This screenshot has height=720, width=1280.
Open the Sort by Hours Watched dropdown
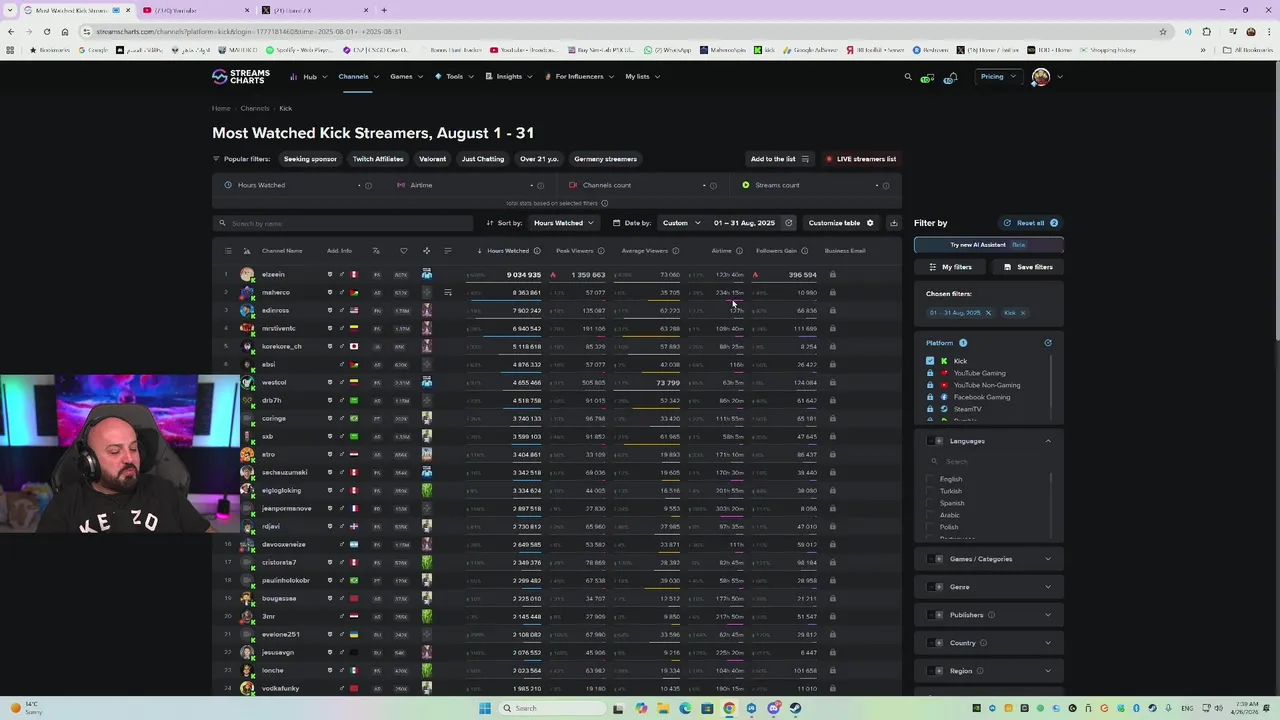point(563,223)
